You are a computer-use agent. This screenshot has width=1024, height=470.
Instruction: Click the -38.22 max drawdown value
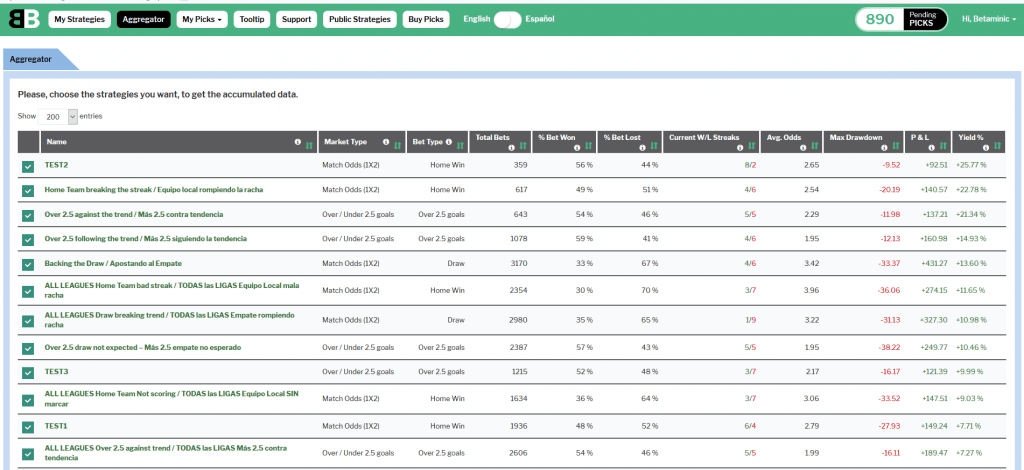pyautogui.click(x=891, y=347)
